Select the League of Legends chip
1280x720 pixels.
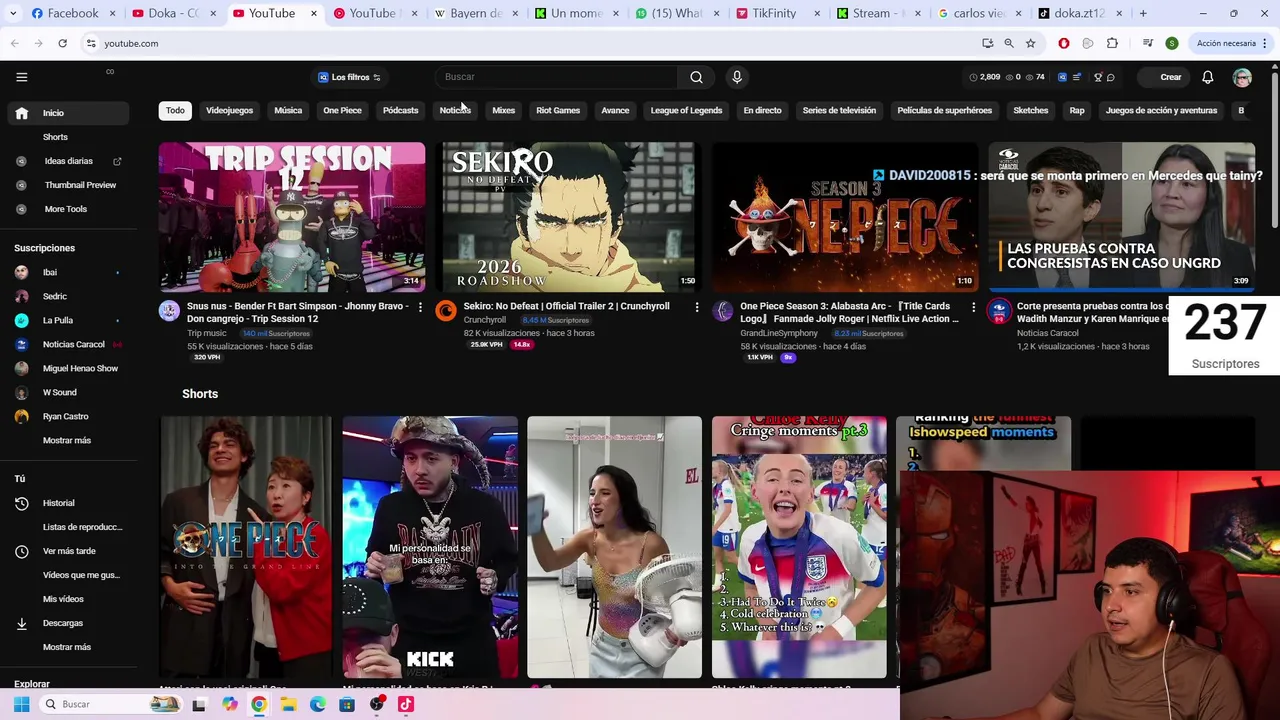click(686, 110)
